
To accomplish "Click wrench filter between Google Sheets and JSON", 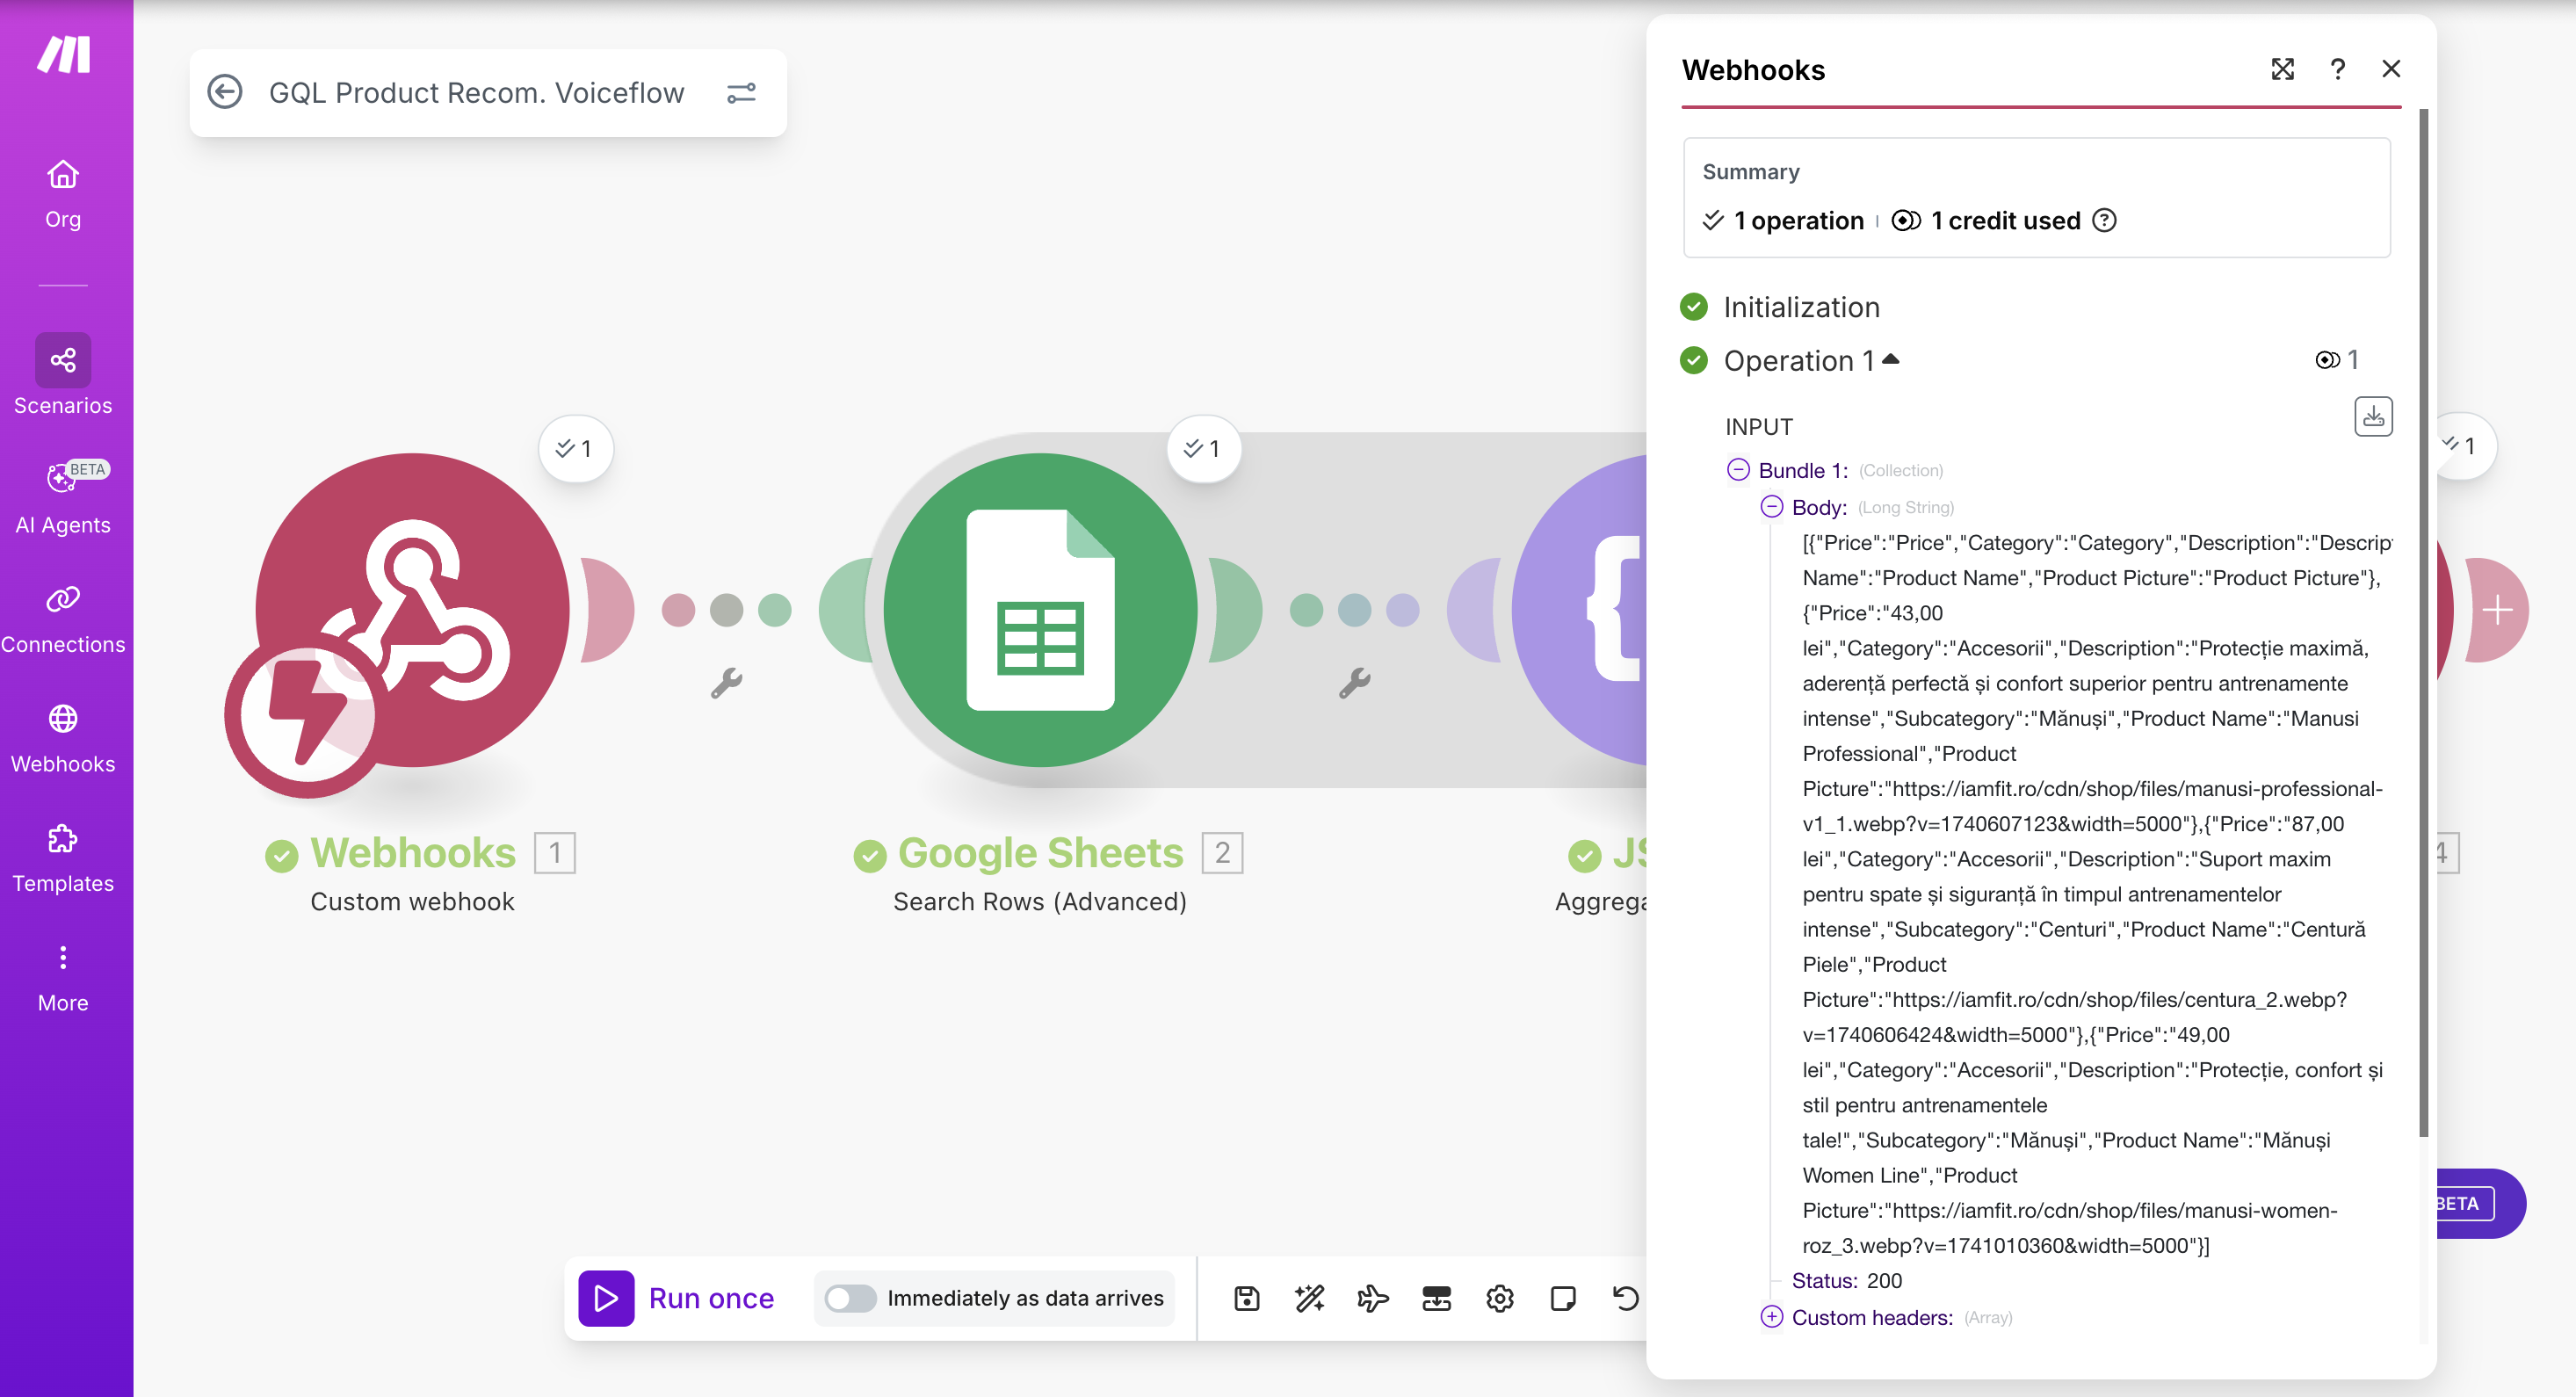I will click(1354, 683).
